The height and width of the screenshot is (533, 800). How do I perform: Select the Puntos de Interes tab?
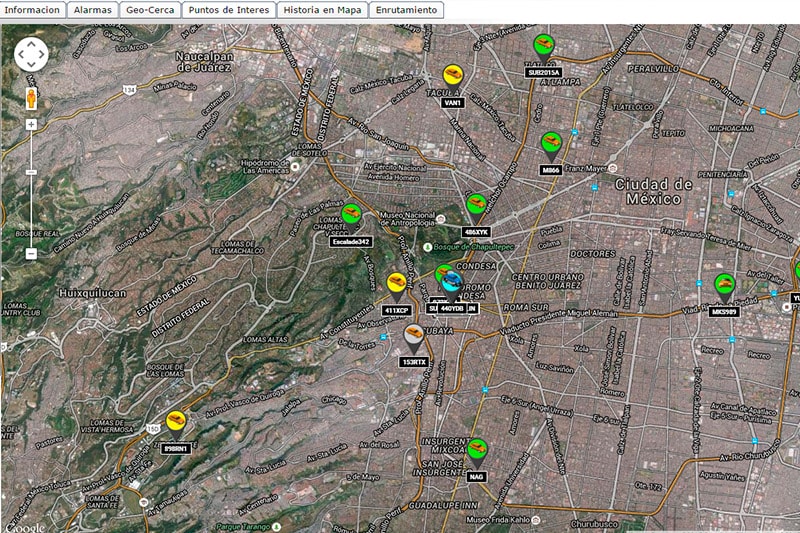(x=229, y=10)
